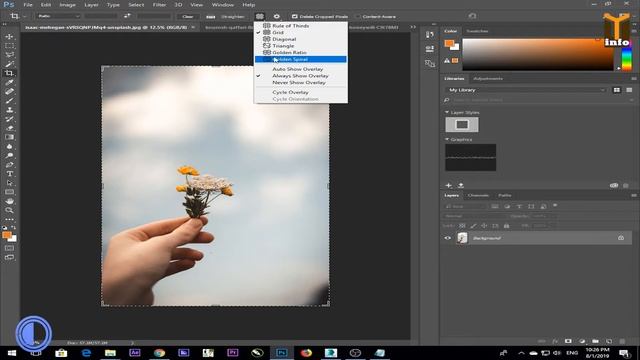This screenshot has height=360, width=640.
Task: Click the Straighten level icon
Action: pos(211,17)
